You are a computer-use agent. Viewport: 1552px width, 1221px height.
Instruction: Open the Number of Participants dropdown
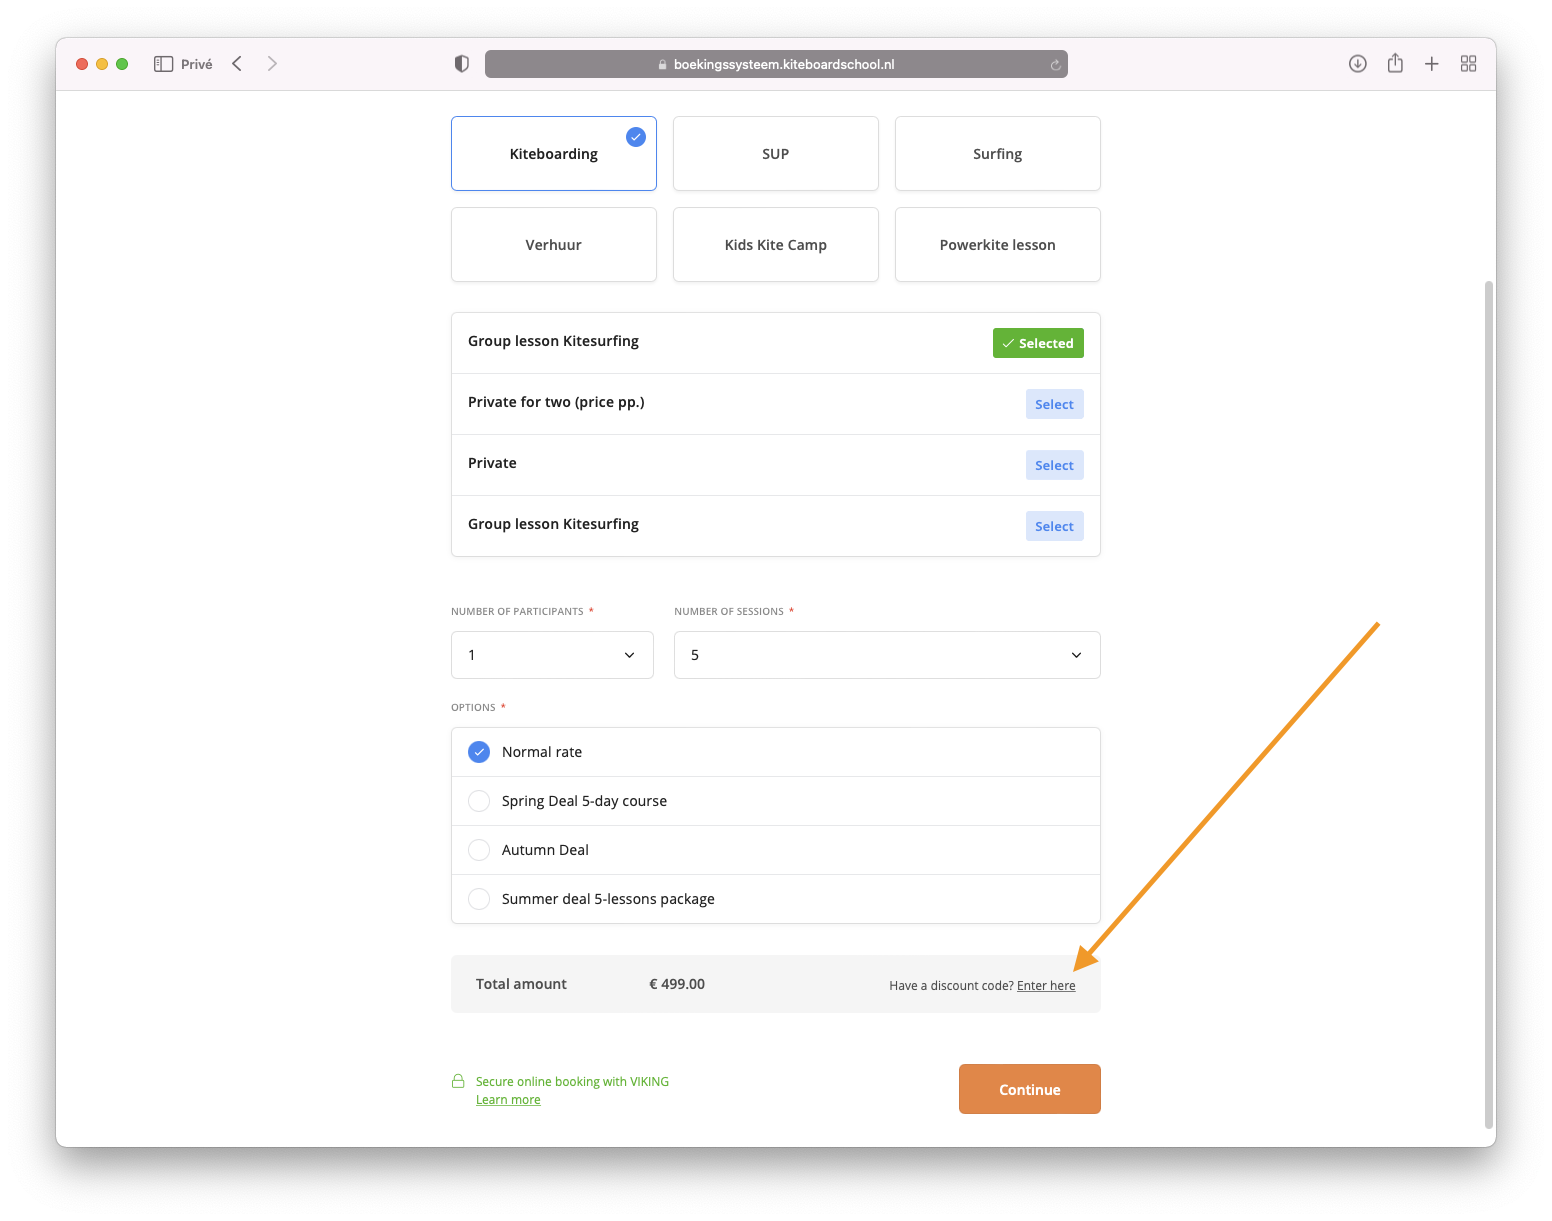pyautogui.click(x=552, y=655)
